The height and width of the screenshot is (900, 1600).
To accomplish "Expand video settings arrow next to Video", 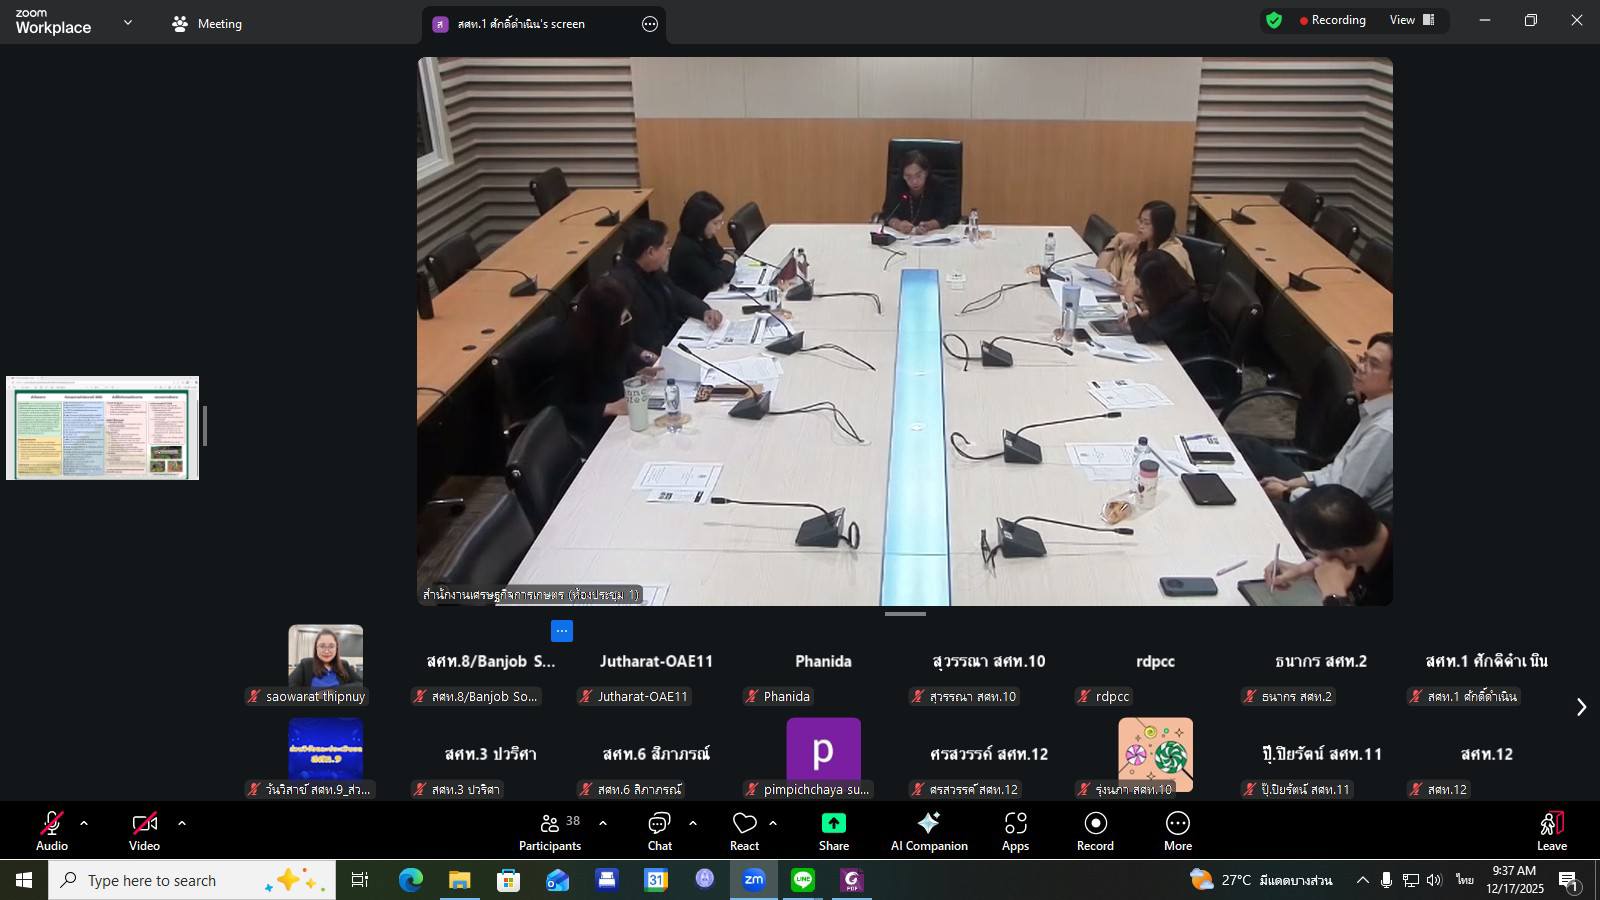I will click(x=182, y=824).
